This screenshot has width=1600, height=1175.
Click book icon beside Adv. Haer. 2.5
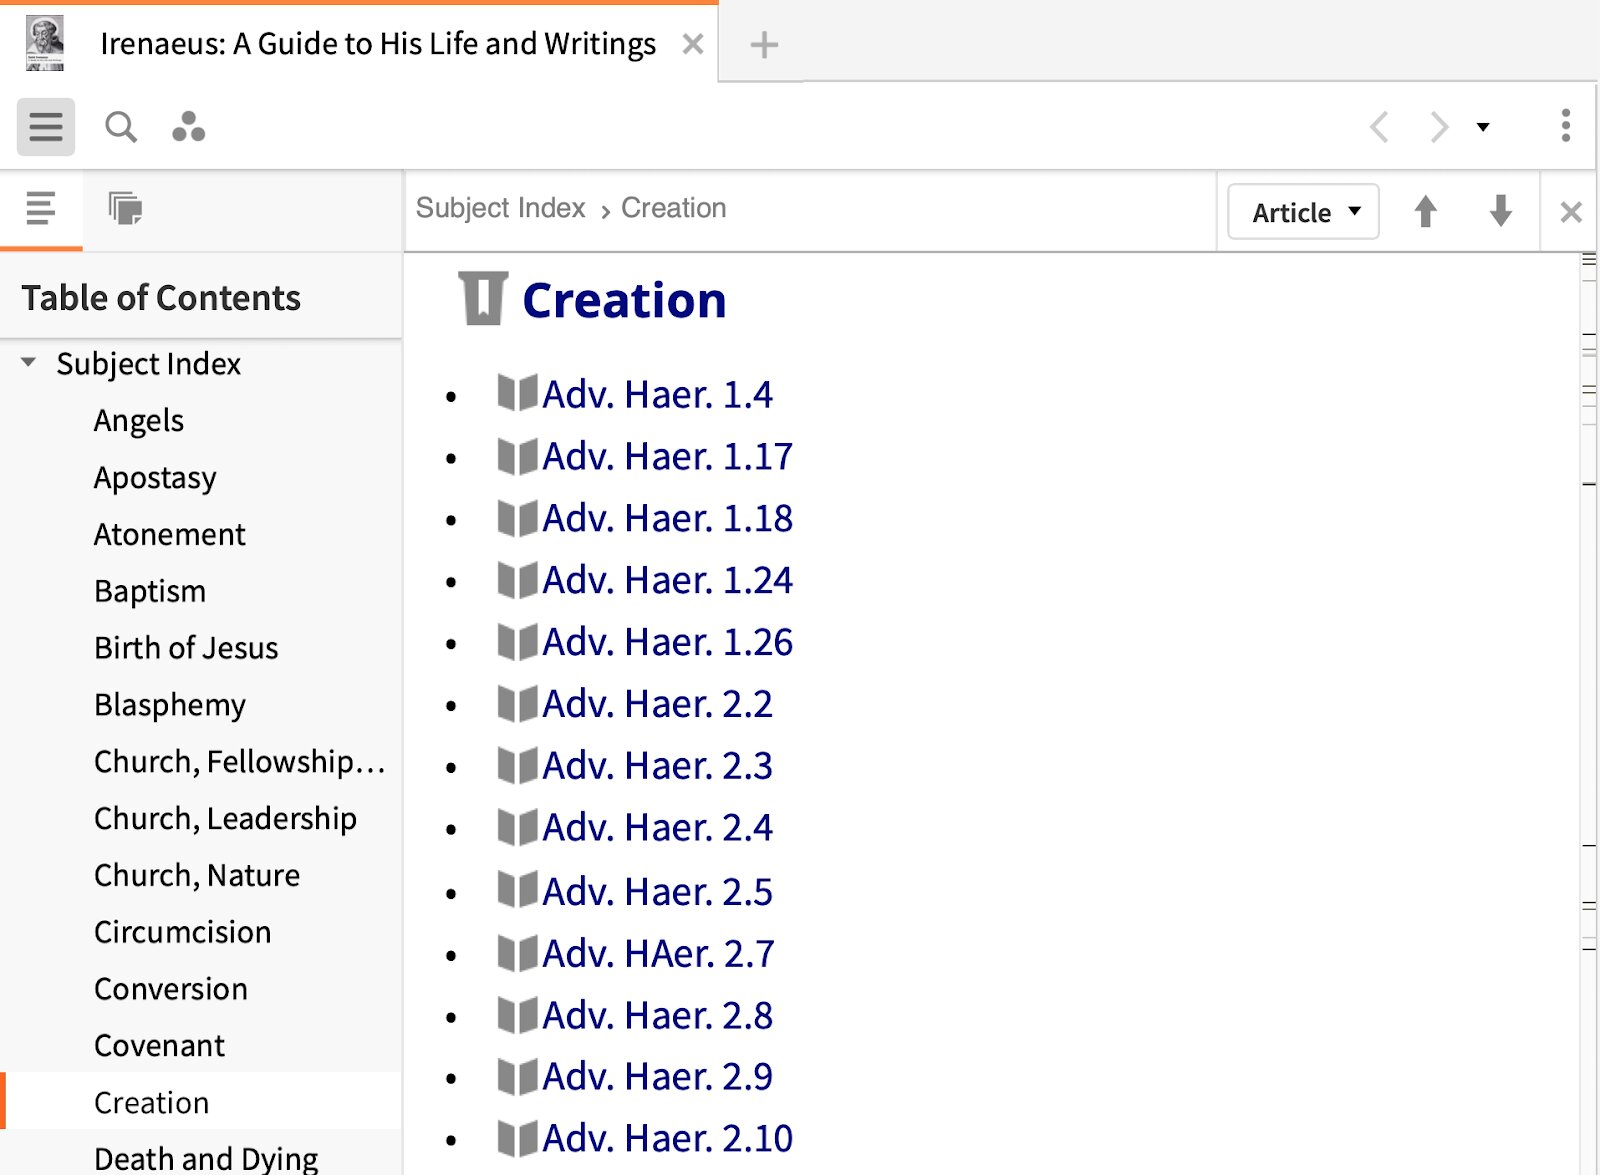[518, 890]
